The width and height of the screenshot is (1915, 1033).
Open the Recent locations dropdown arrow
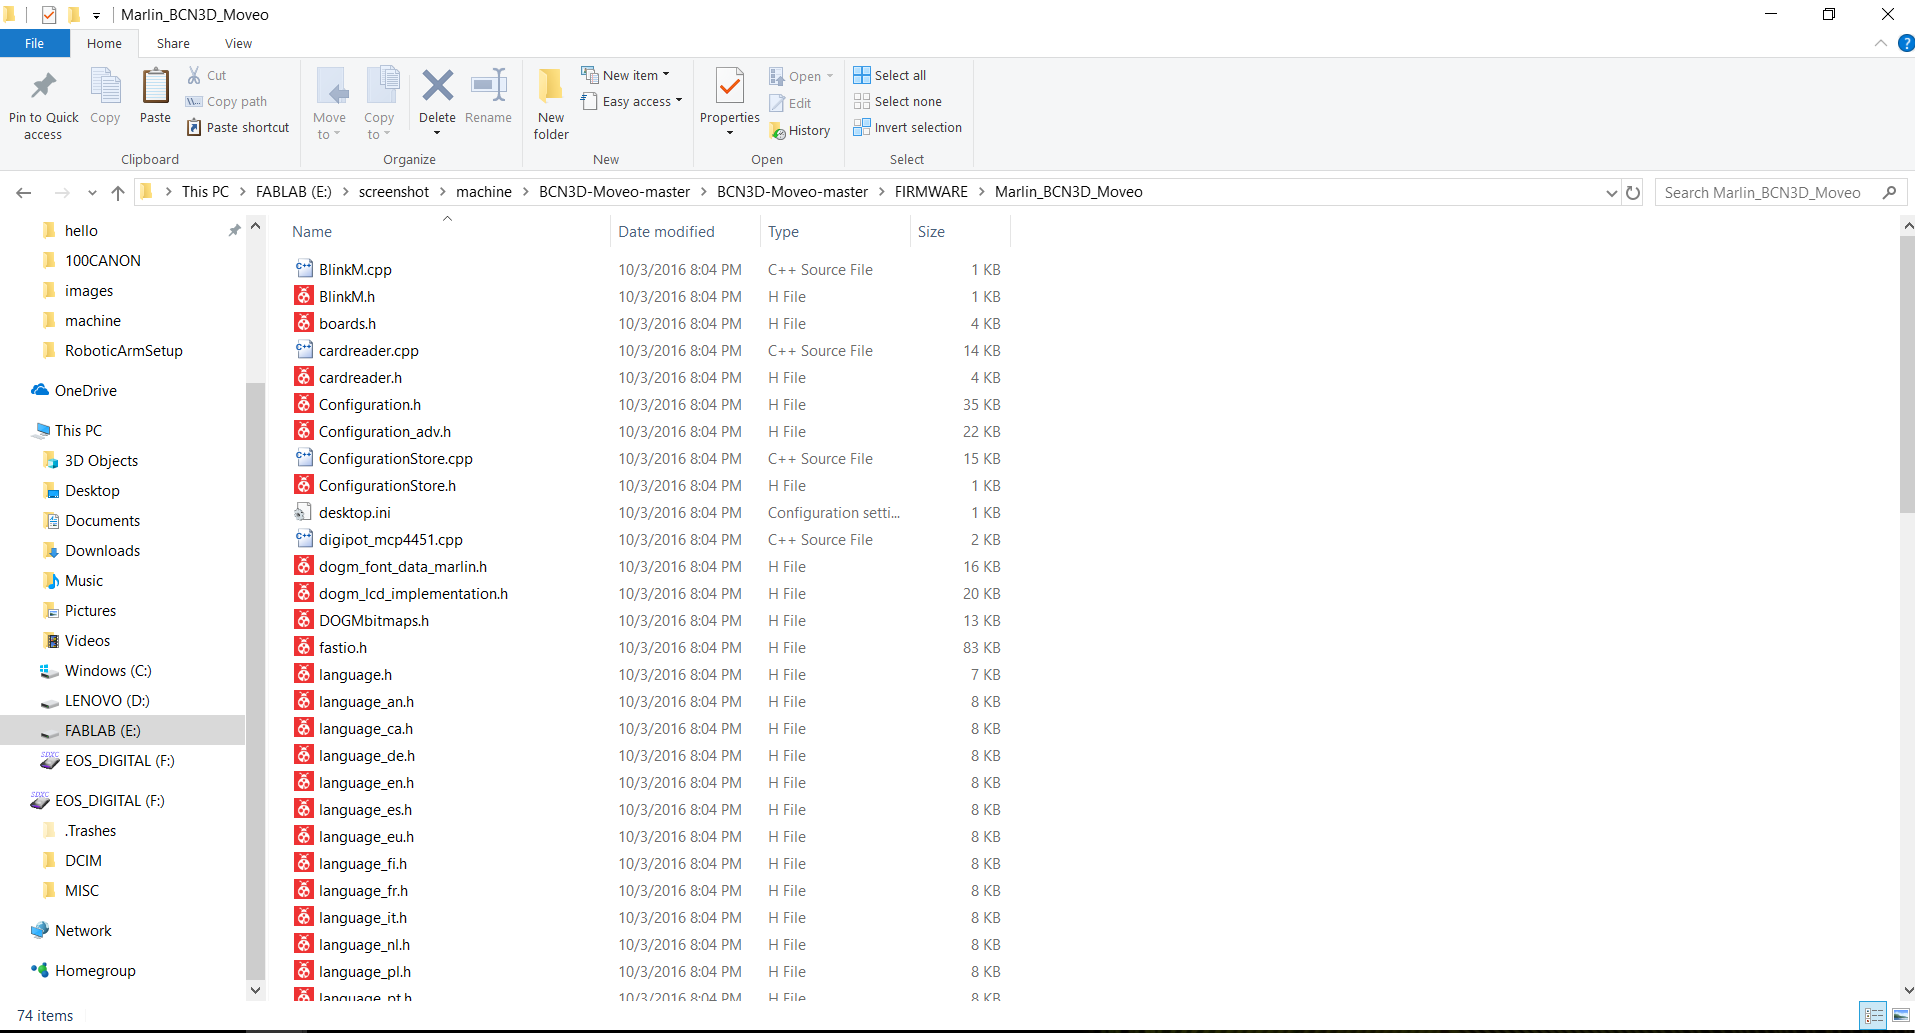(x=92, y=192)
